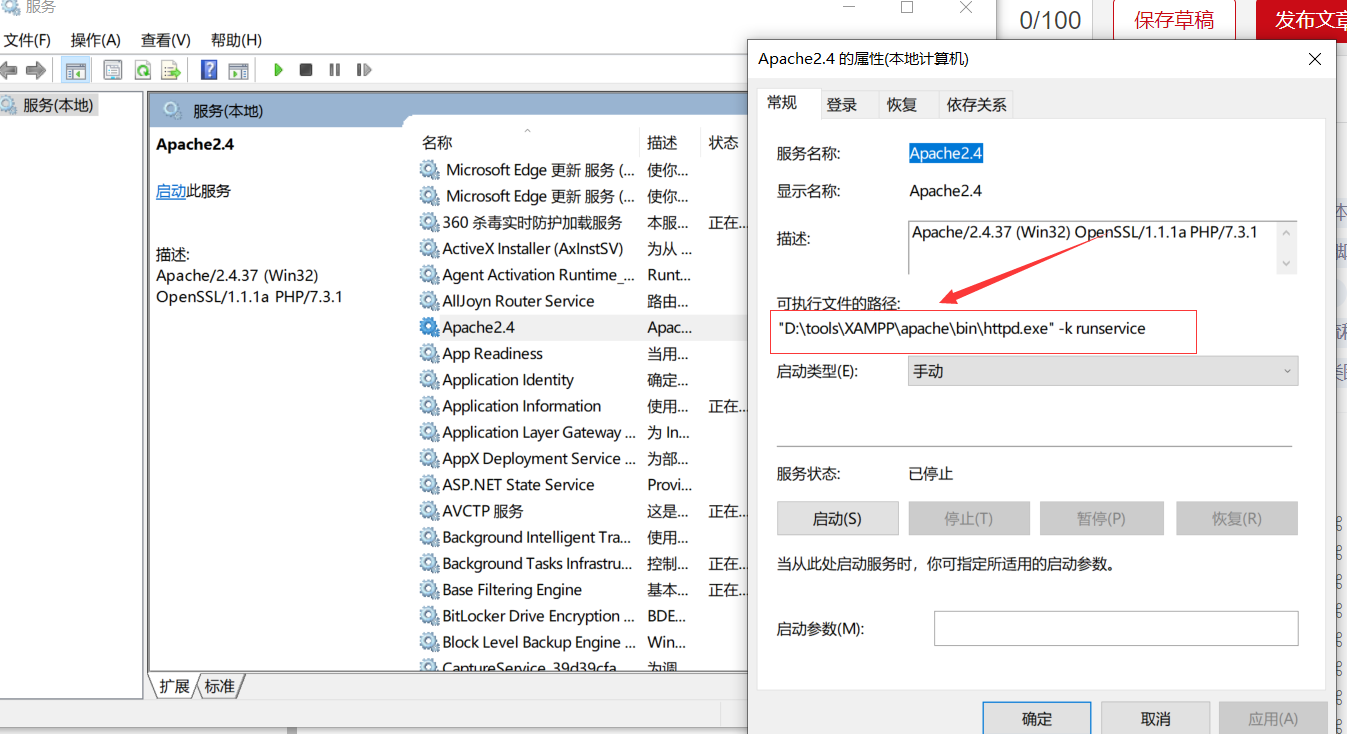
Task: Click the gear icon of the Apache2.4 service
Action: (x=429, y=327)
